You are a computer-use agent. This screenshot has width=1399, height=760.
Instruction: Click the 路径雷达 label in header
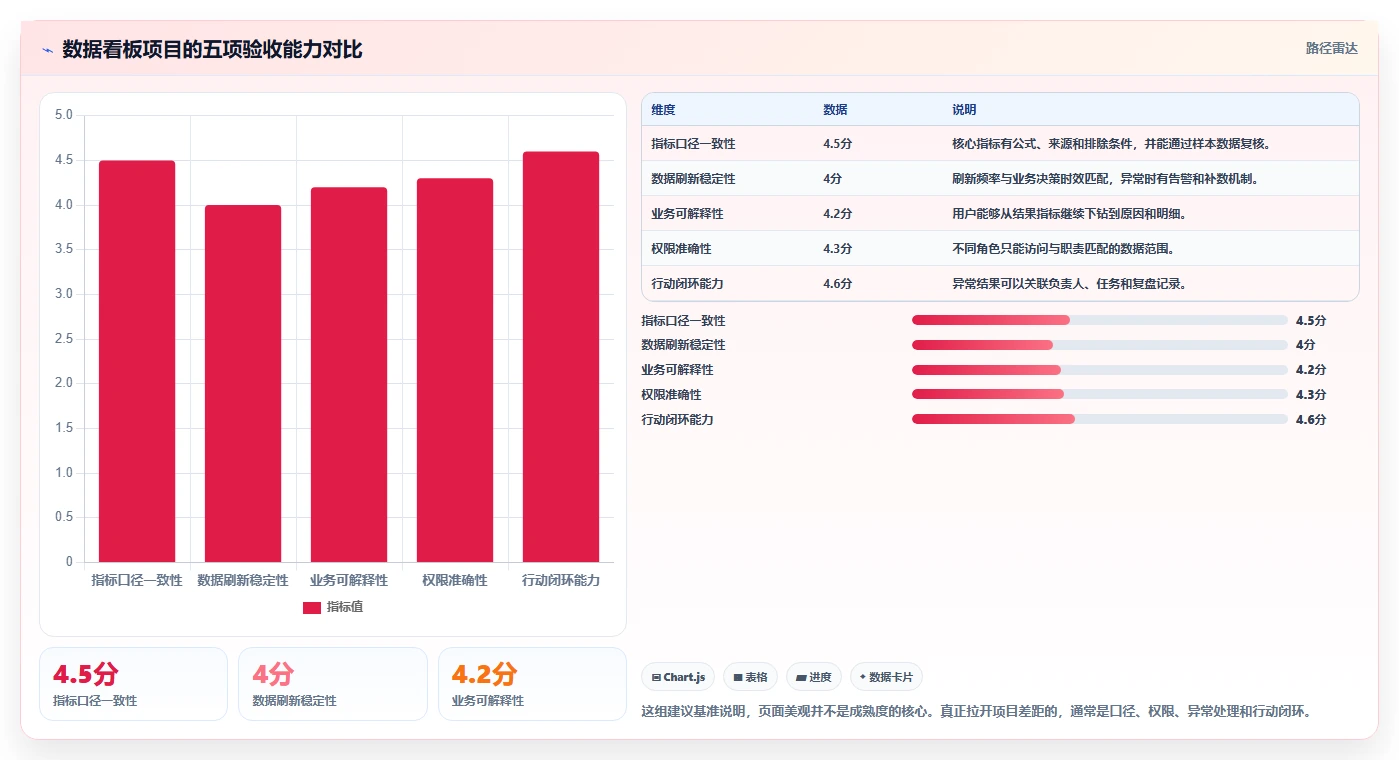click(1331, 48)
